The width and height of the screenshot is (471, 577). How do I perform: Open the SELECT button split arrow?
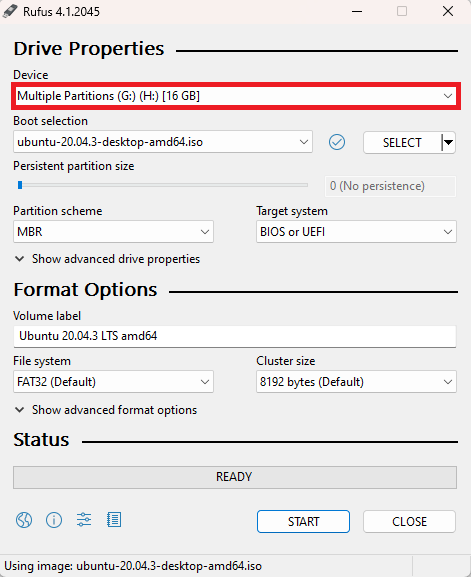click(x=448, y=142)
